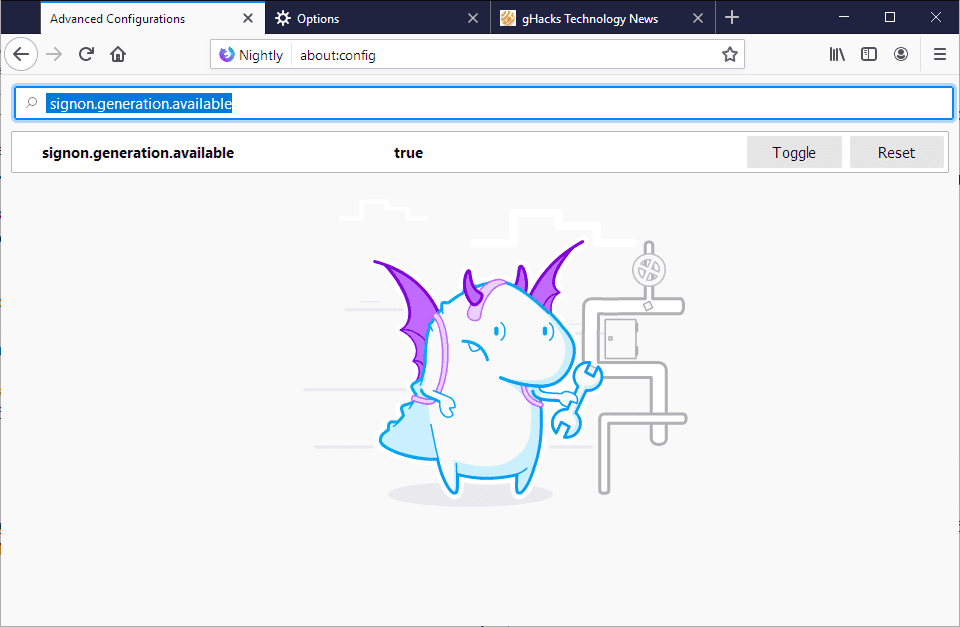This screenshot has width=960, height=627.
Task: Open the home page
Action: click(x=118, y=54)
